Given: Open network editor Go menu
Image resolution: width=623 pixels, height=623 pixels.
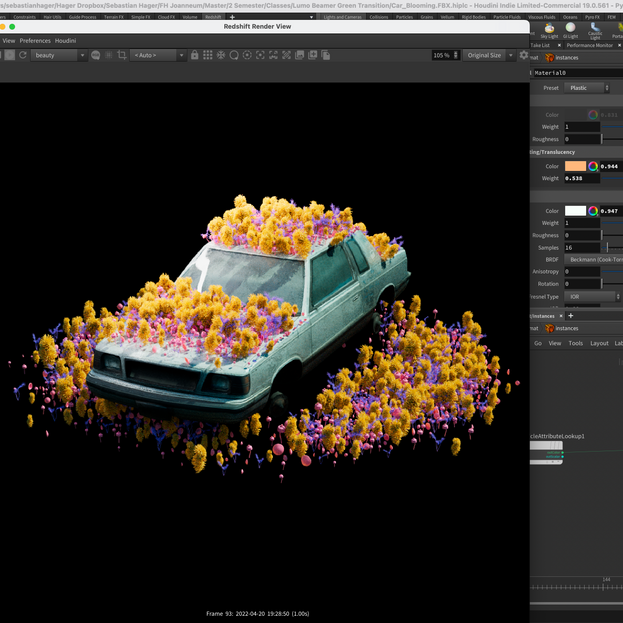Looking at the screenshot, I should click(538, 343).
